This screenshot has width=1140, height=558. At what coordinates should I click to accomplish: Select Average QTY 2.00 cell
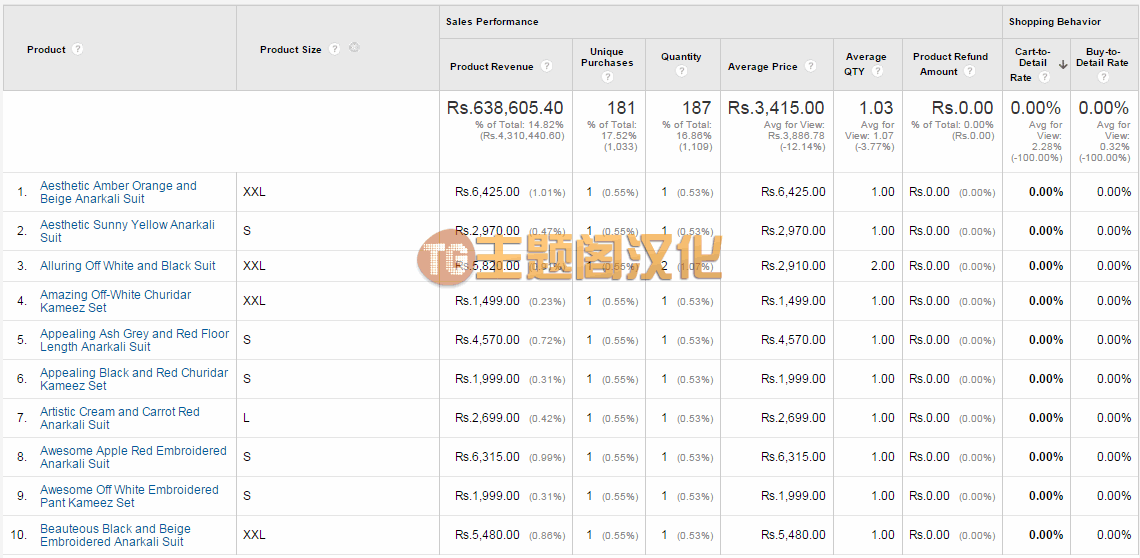(883, 266)
